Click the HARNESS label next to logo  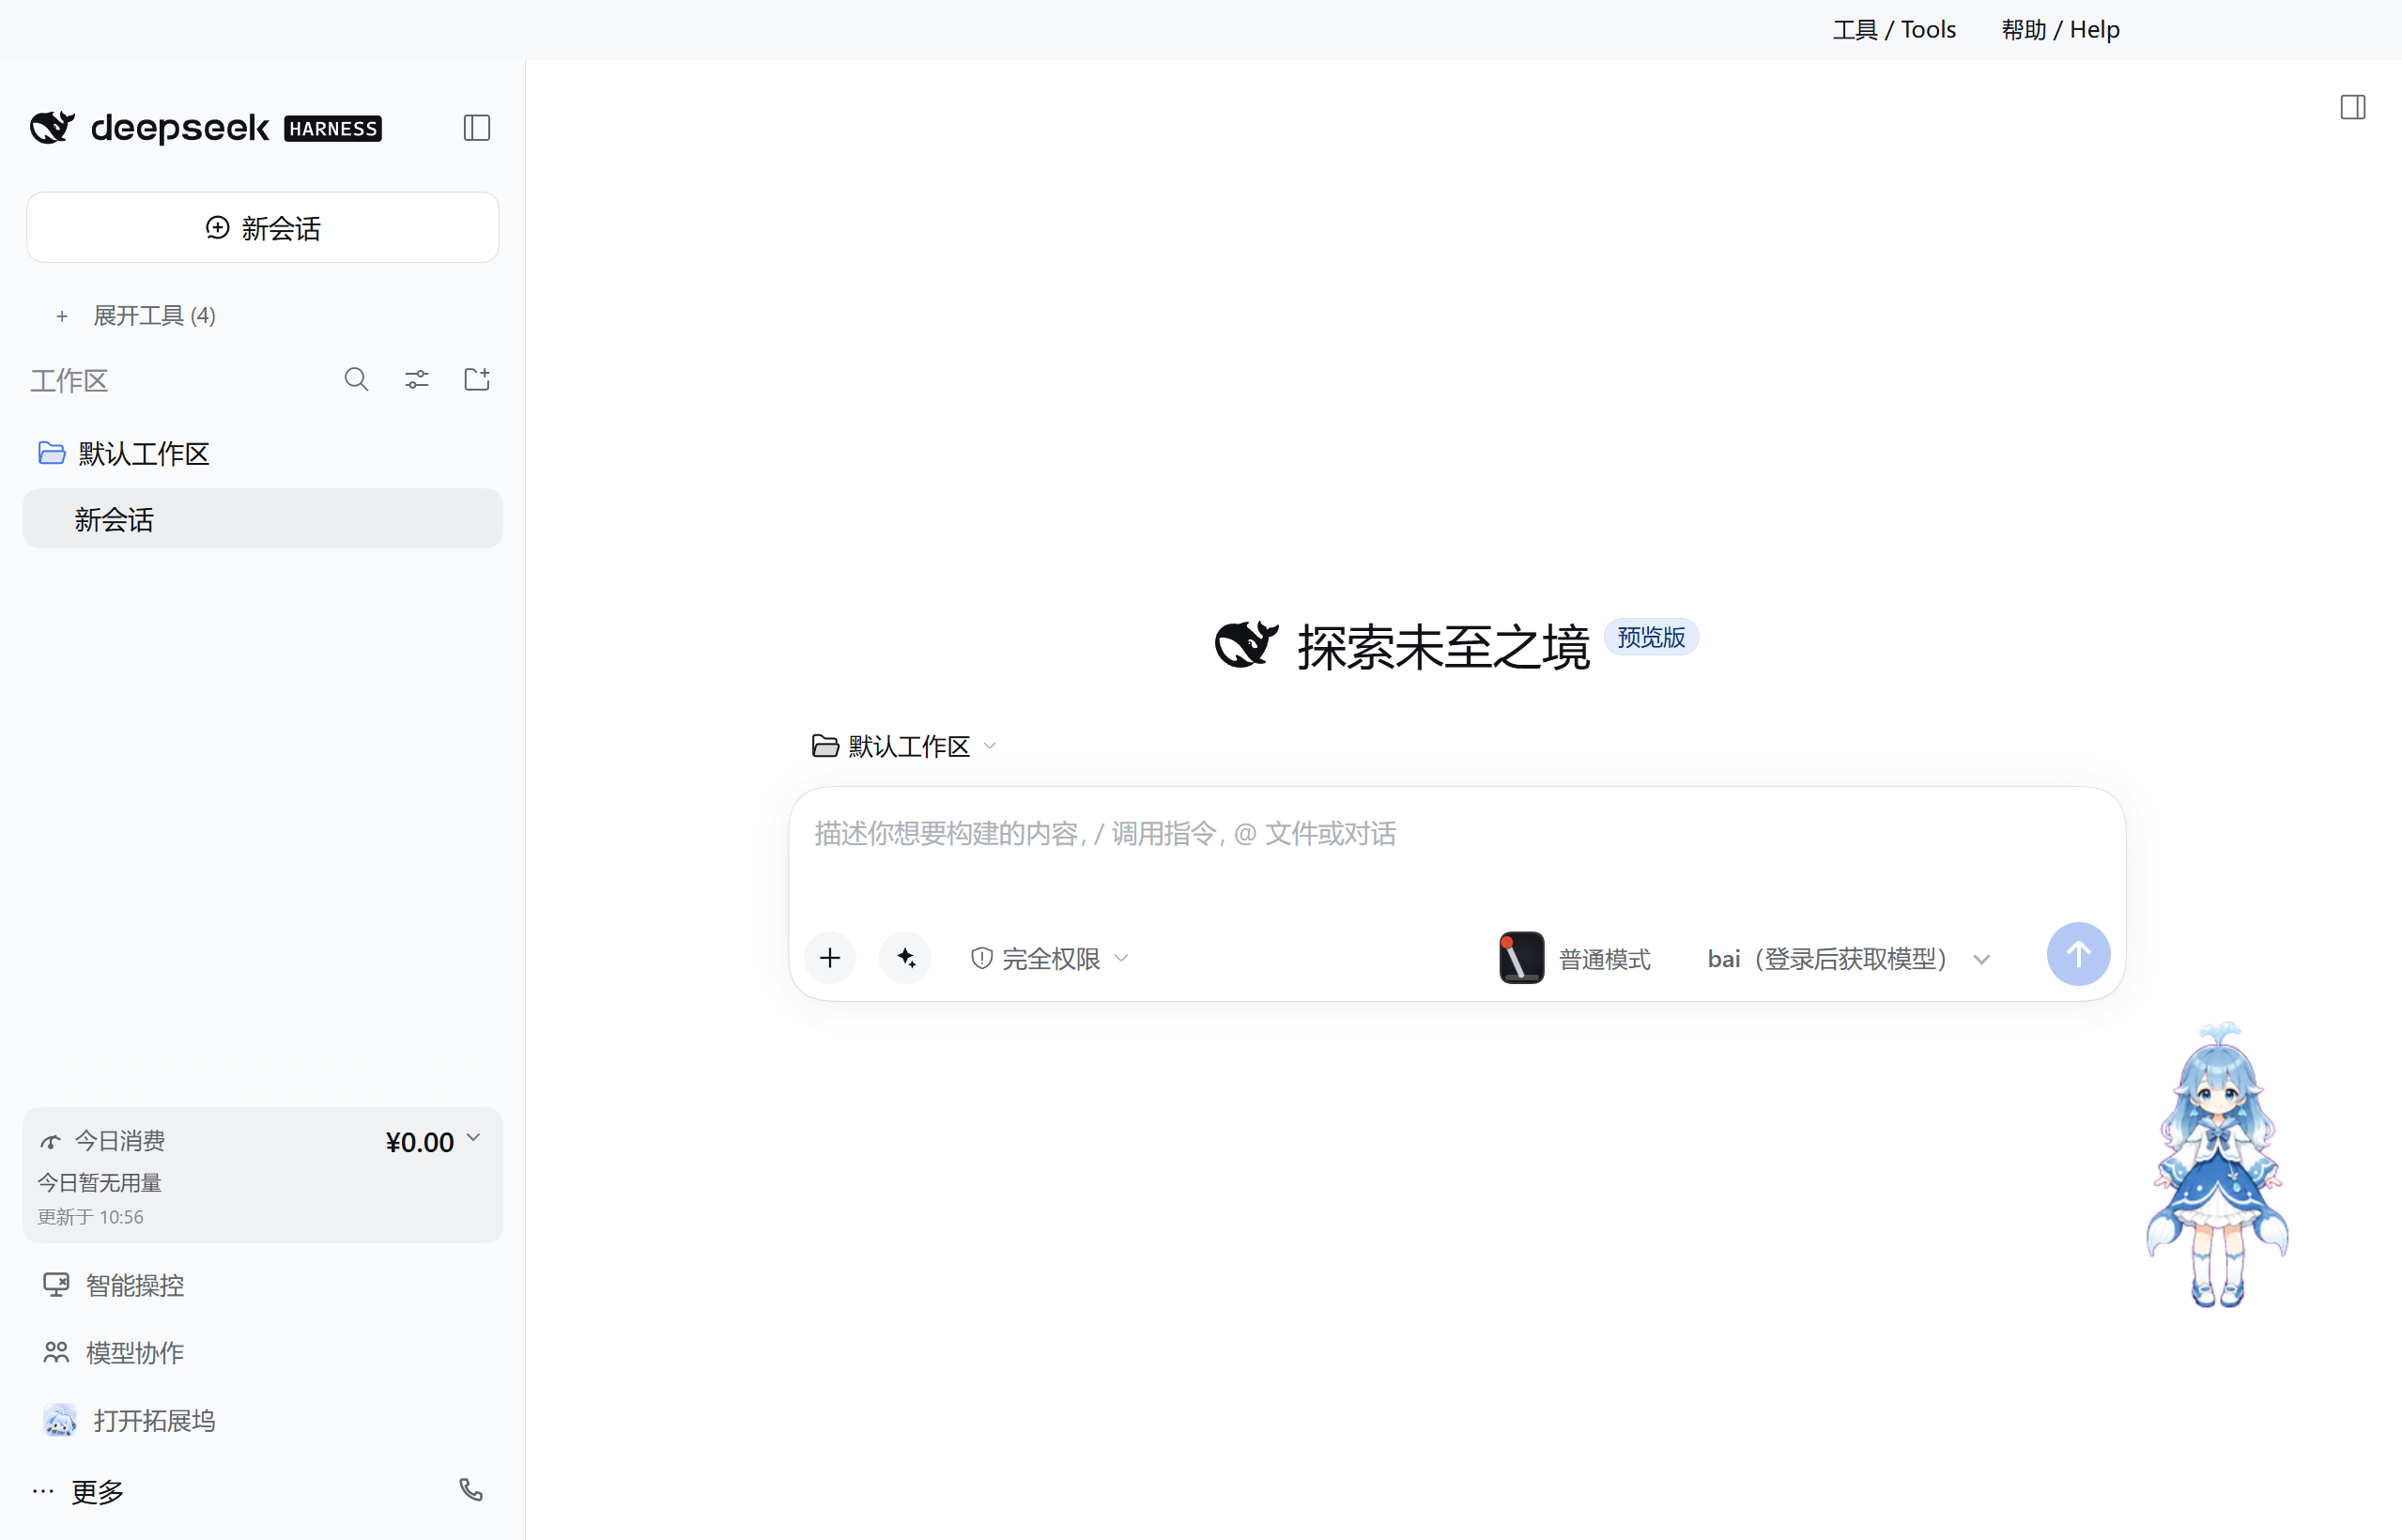[x=332, y=129]
